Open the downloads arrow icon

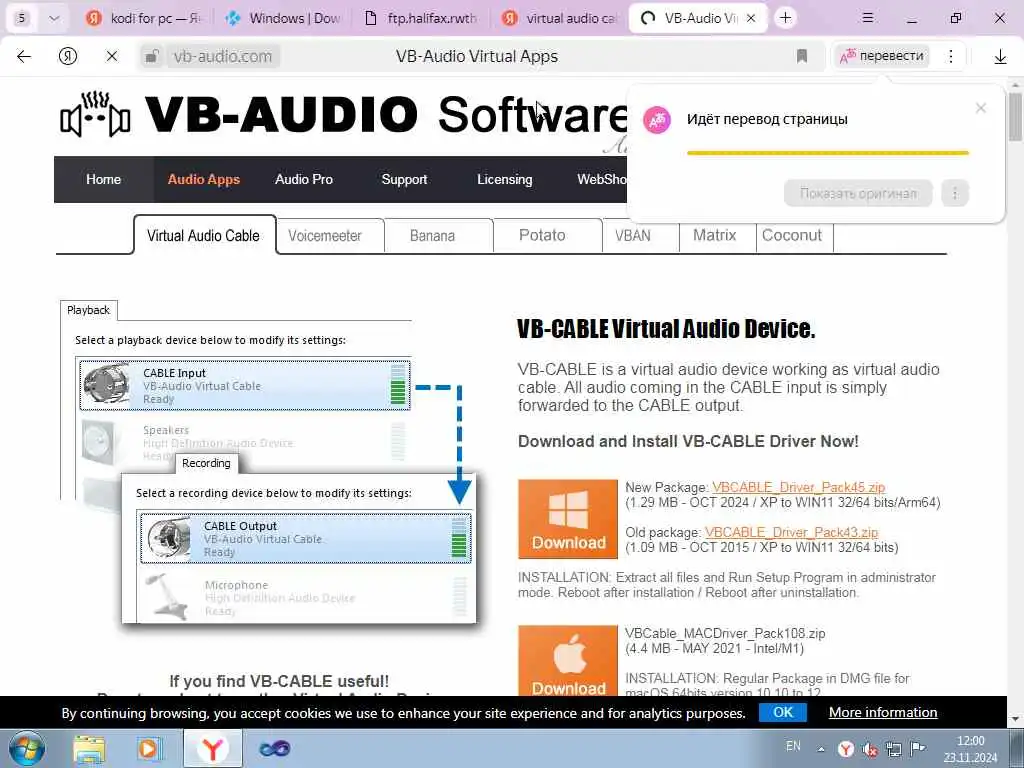tap(1000, 57)
